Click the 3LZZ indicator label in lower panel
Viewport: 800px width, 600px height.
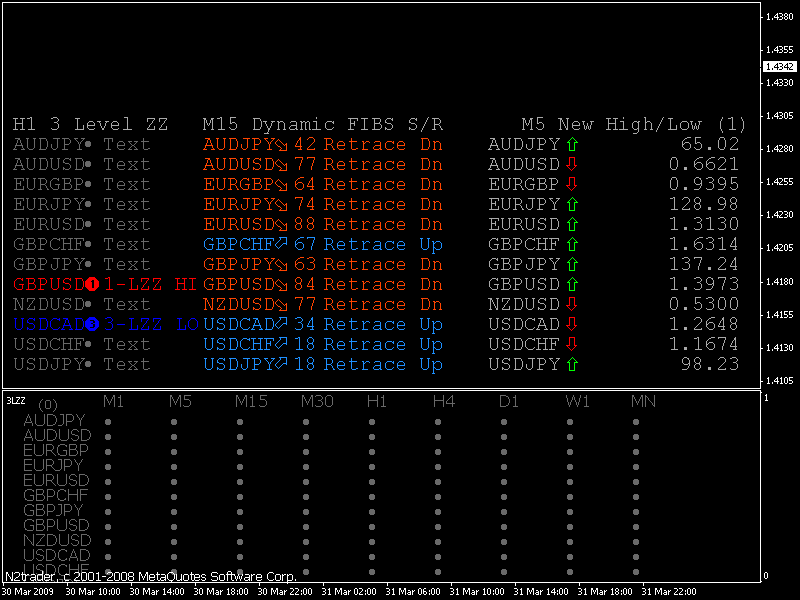(16, 400)
